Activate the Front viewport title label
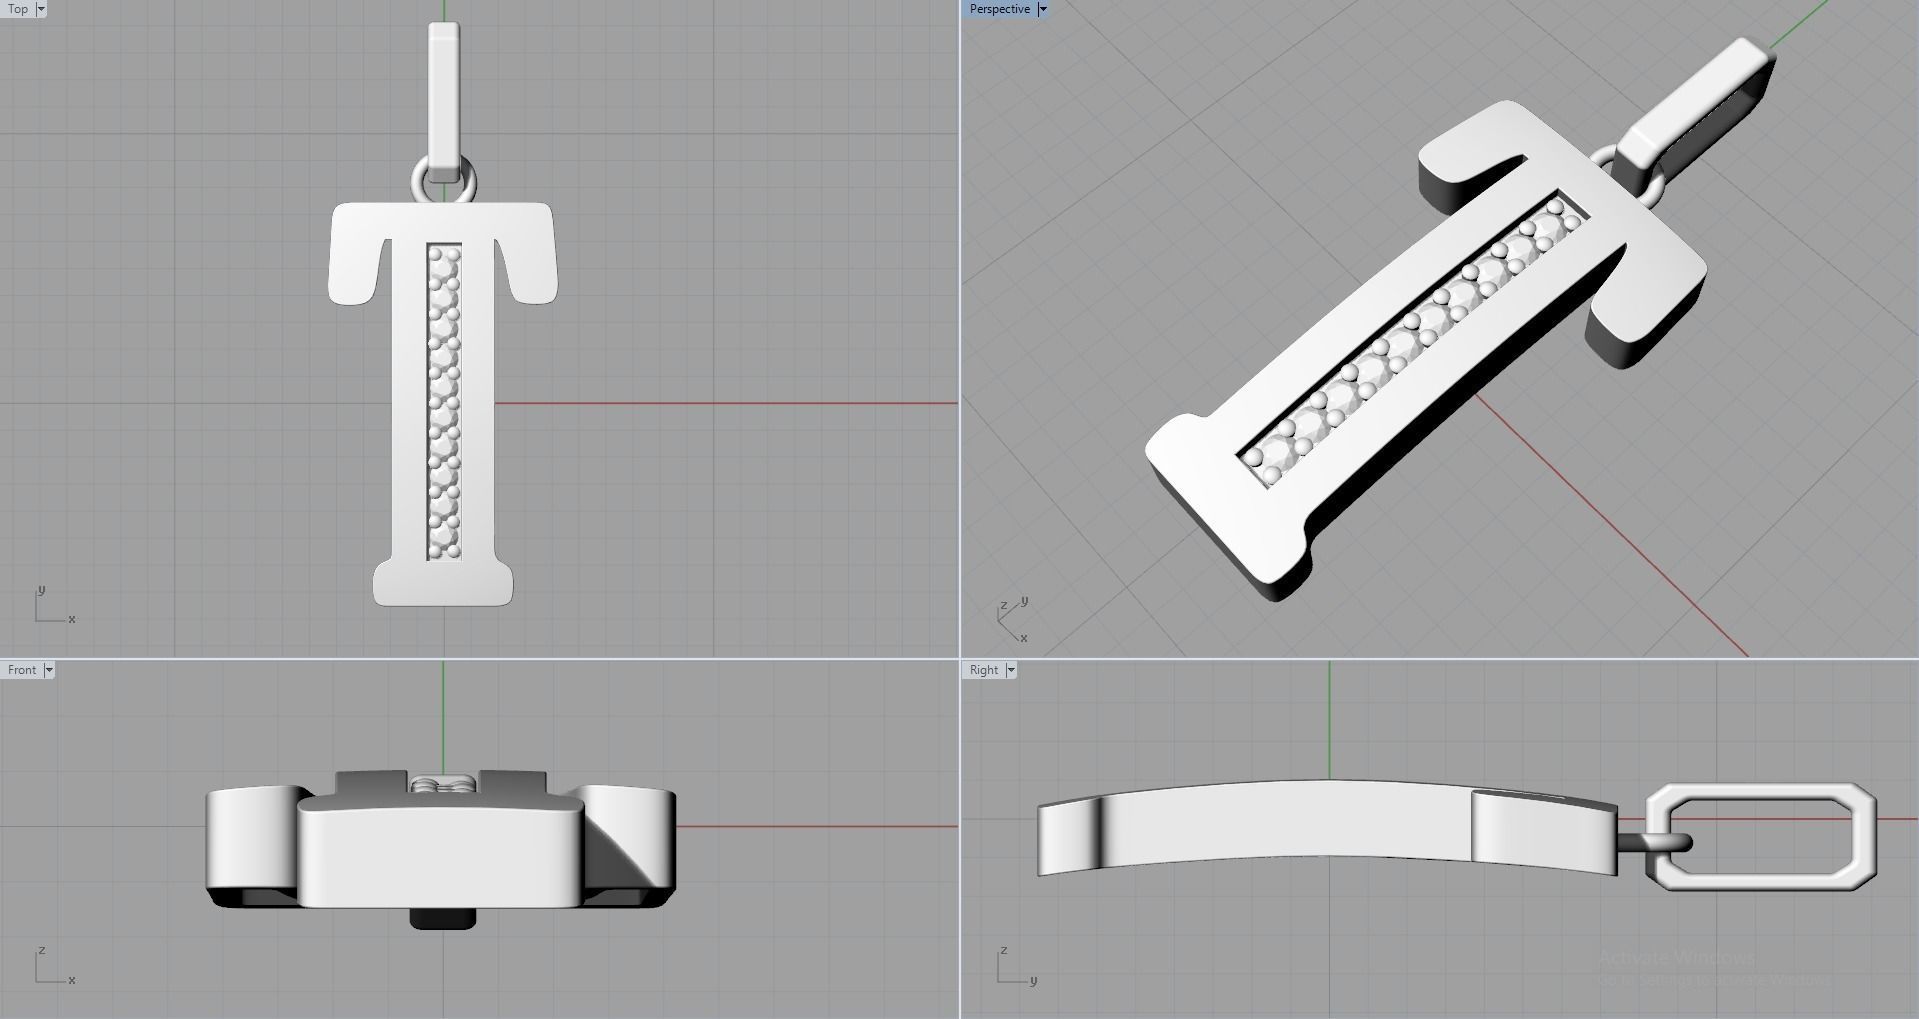This screenshot has width=1919, height=1019. point(22,670)
